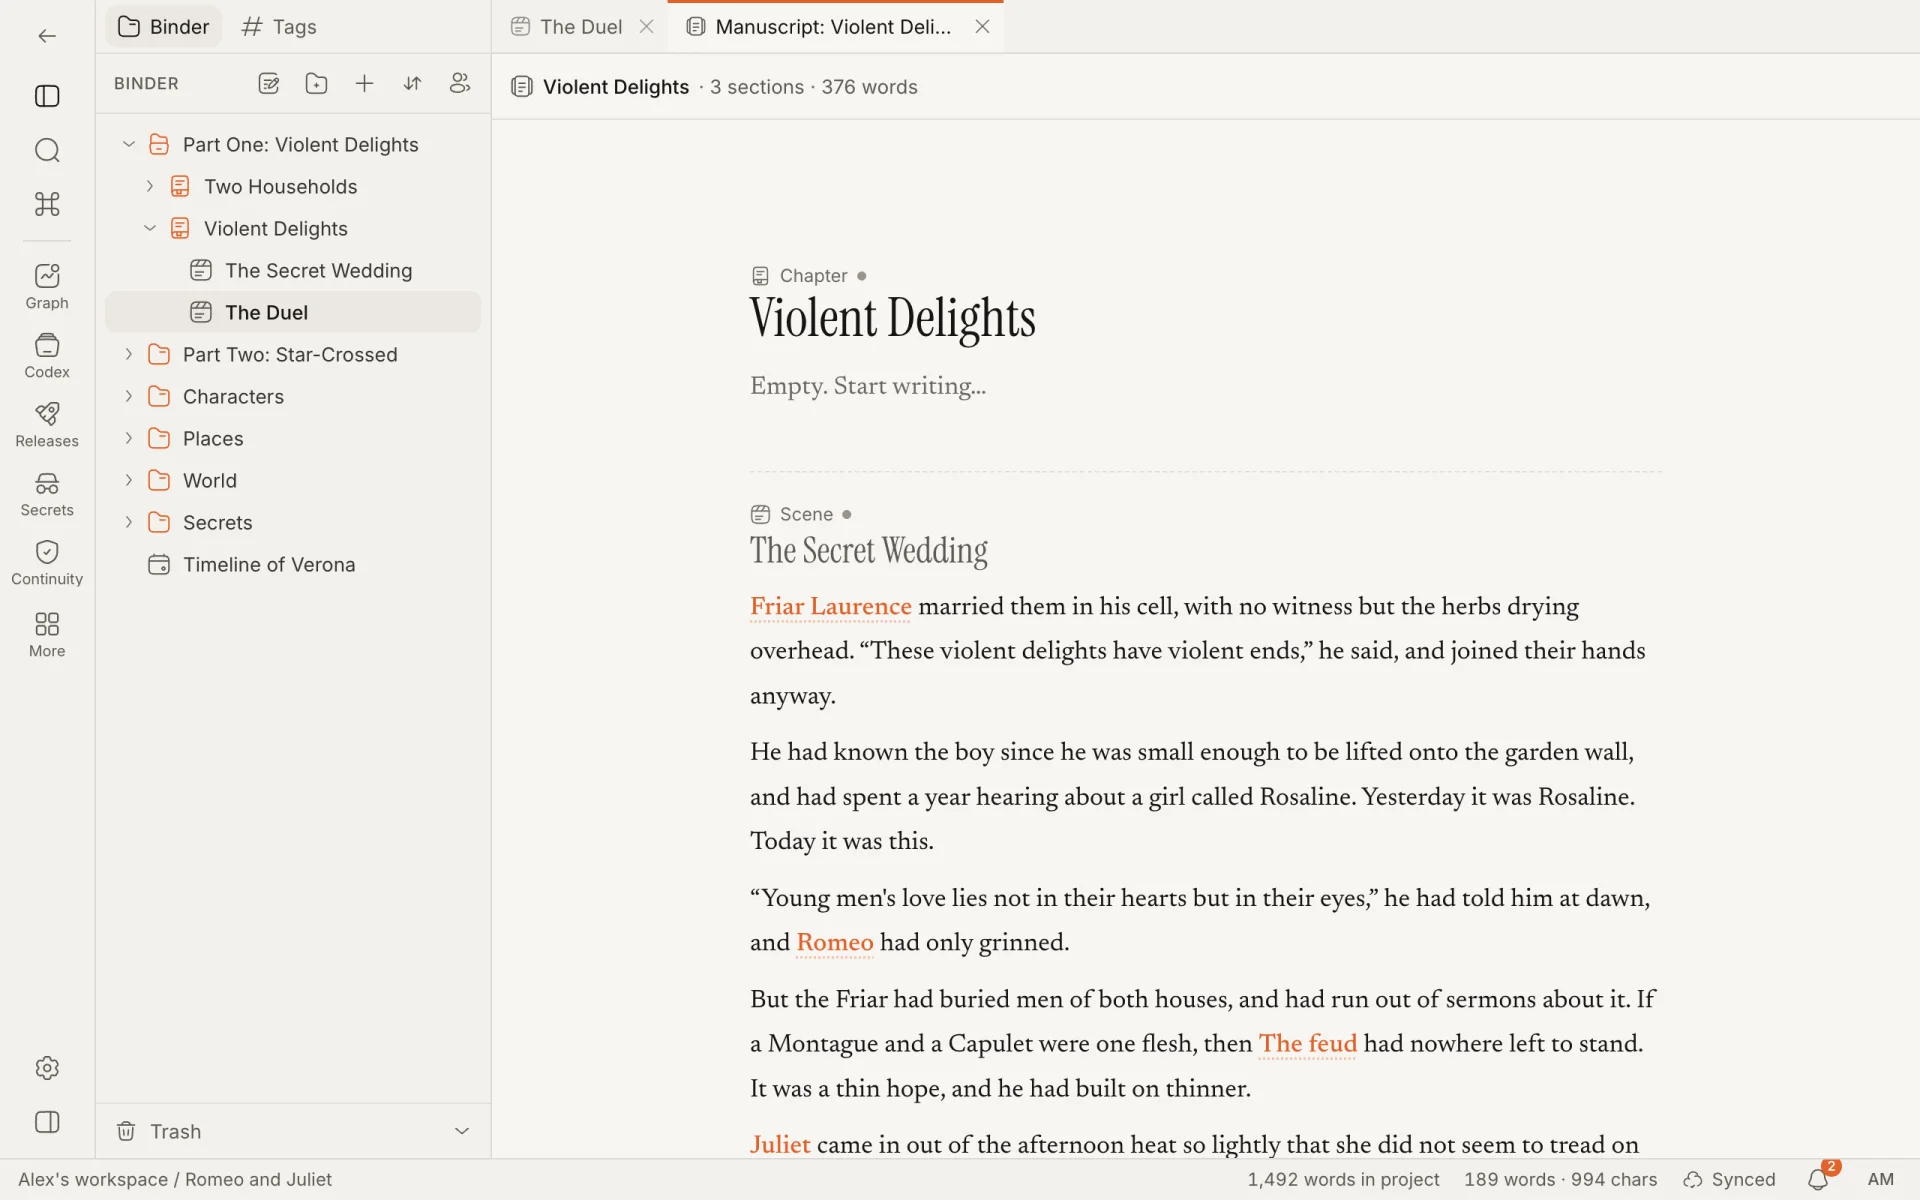The image size is (1920, 1200).
Task: Follow the Romeo link in text
Action: [835, 943]
